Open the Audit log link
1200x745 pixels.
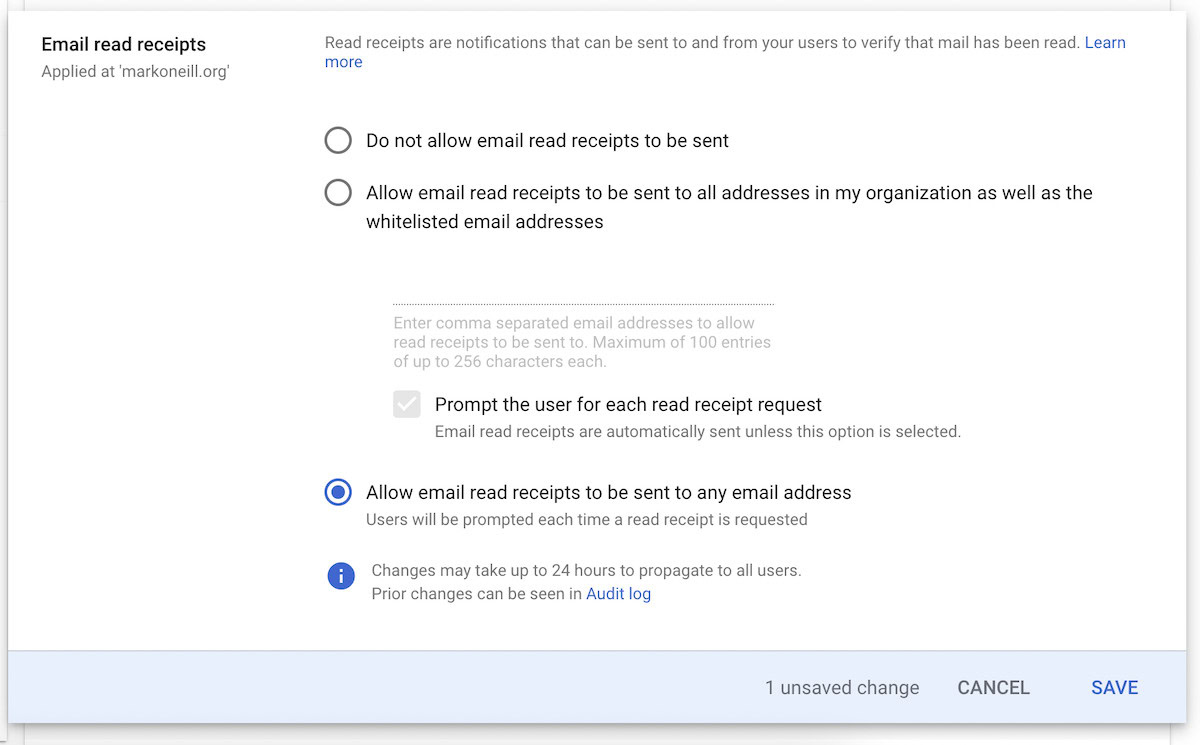point(618,594)
